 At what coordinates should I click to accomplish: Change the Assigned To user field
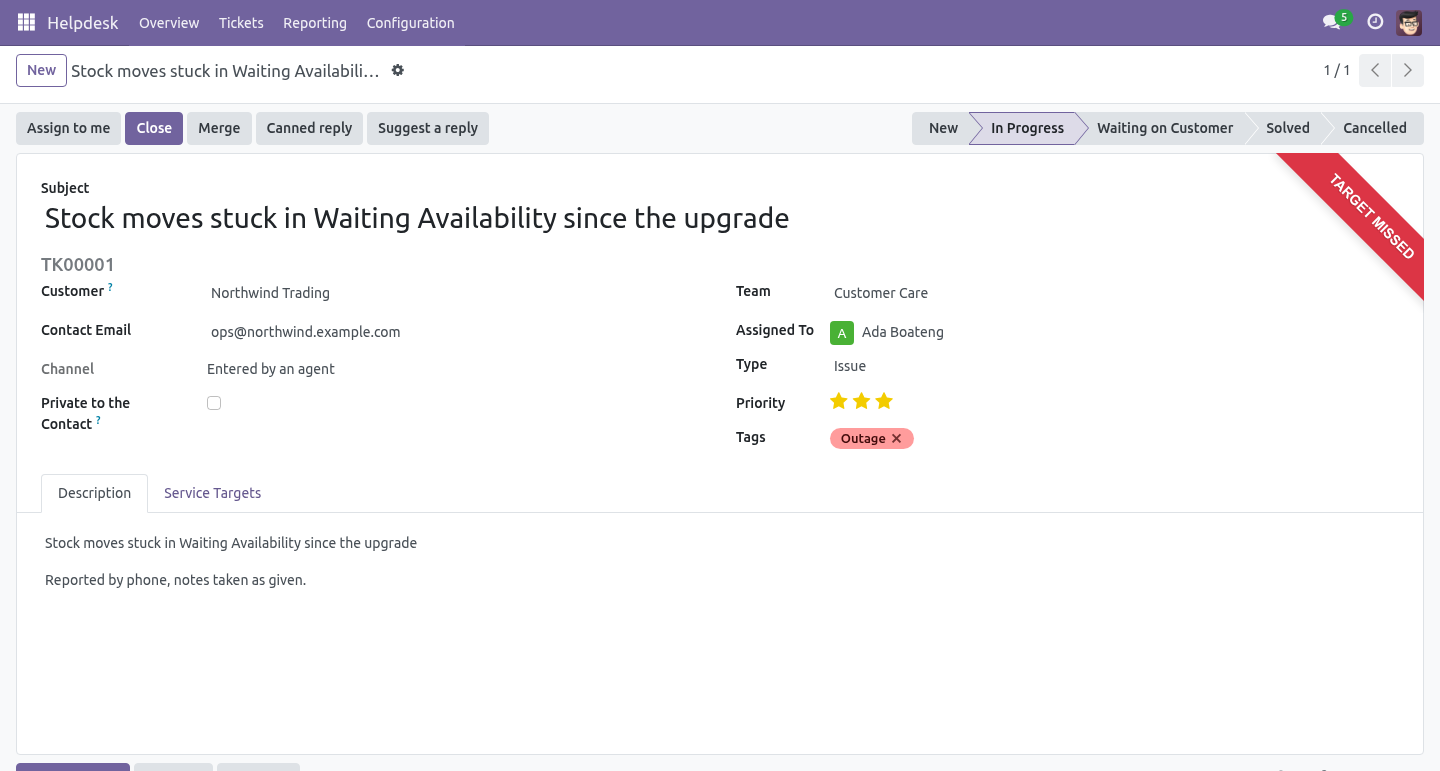[x=1129, y=332]
